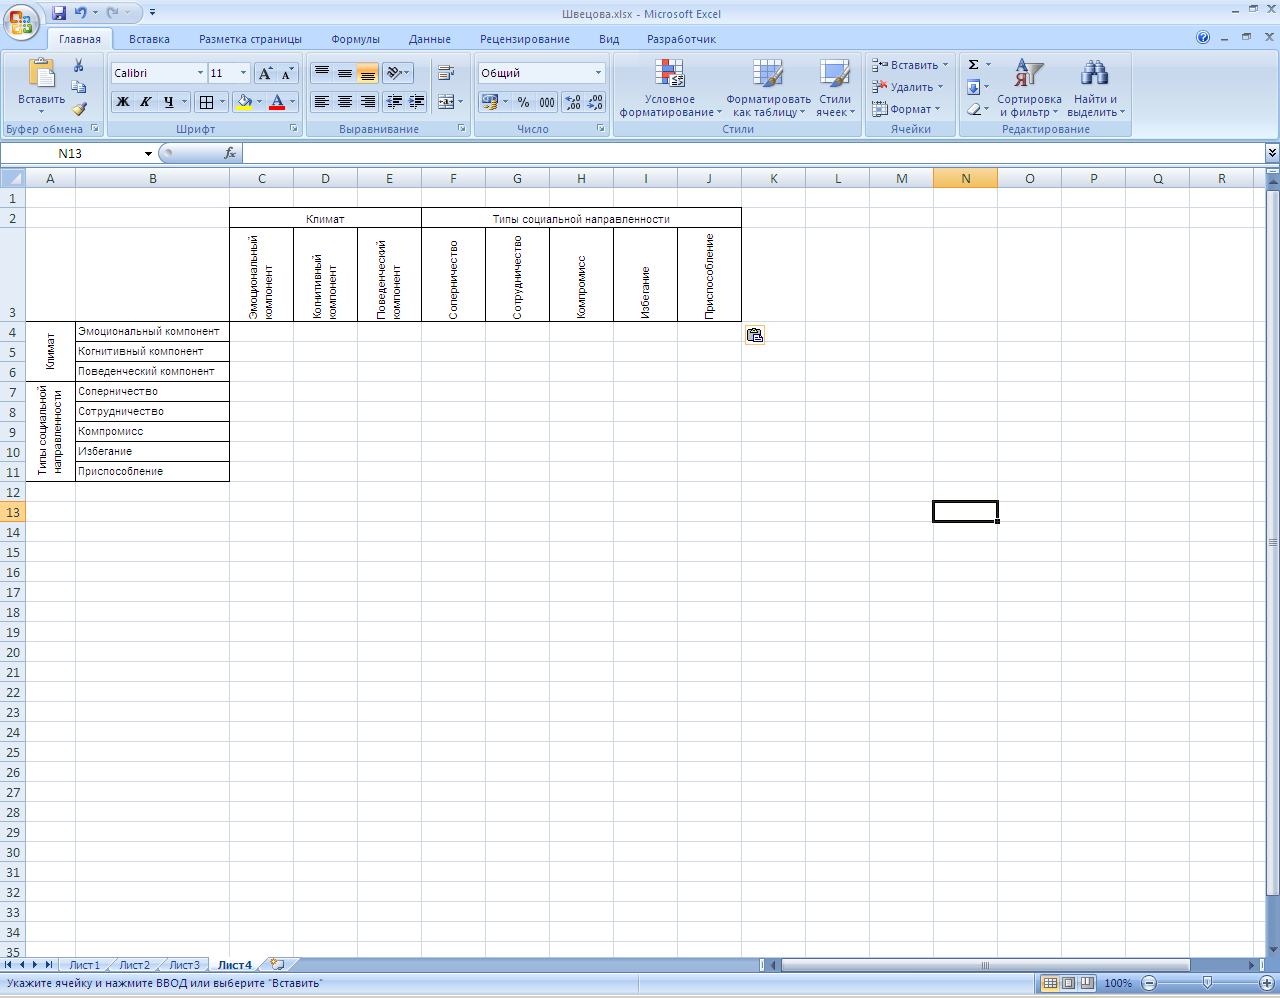Undo the last action
Image resolution: width=1280 pixels, height=998 pixels.
pos(80,13)
